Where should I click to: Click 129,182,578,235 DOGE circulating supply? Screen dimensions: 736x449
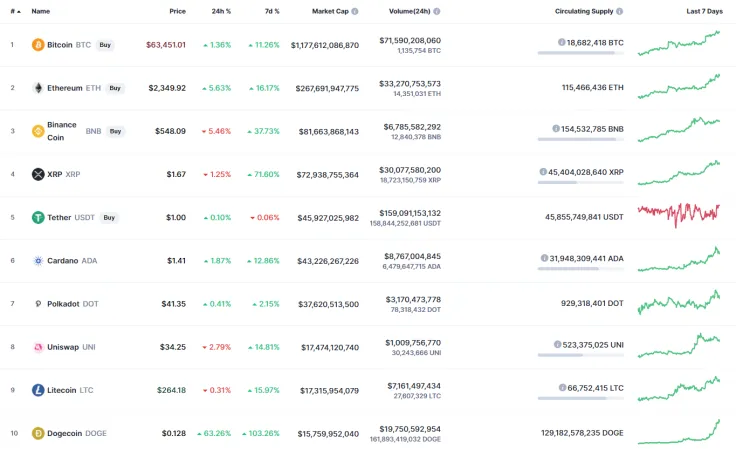click(x=583, y=433)
